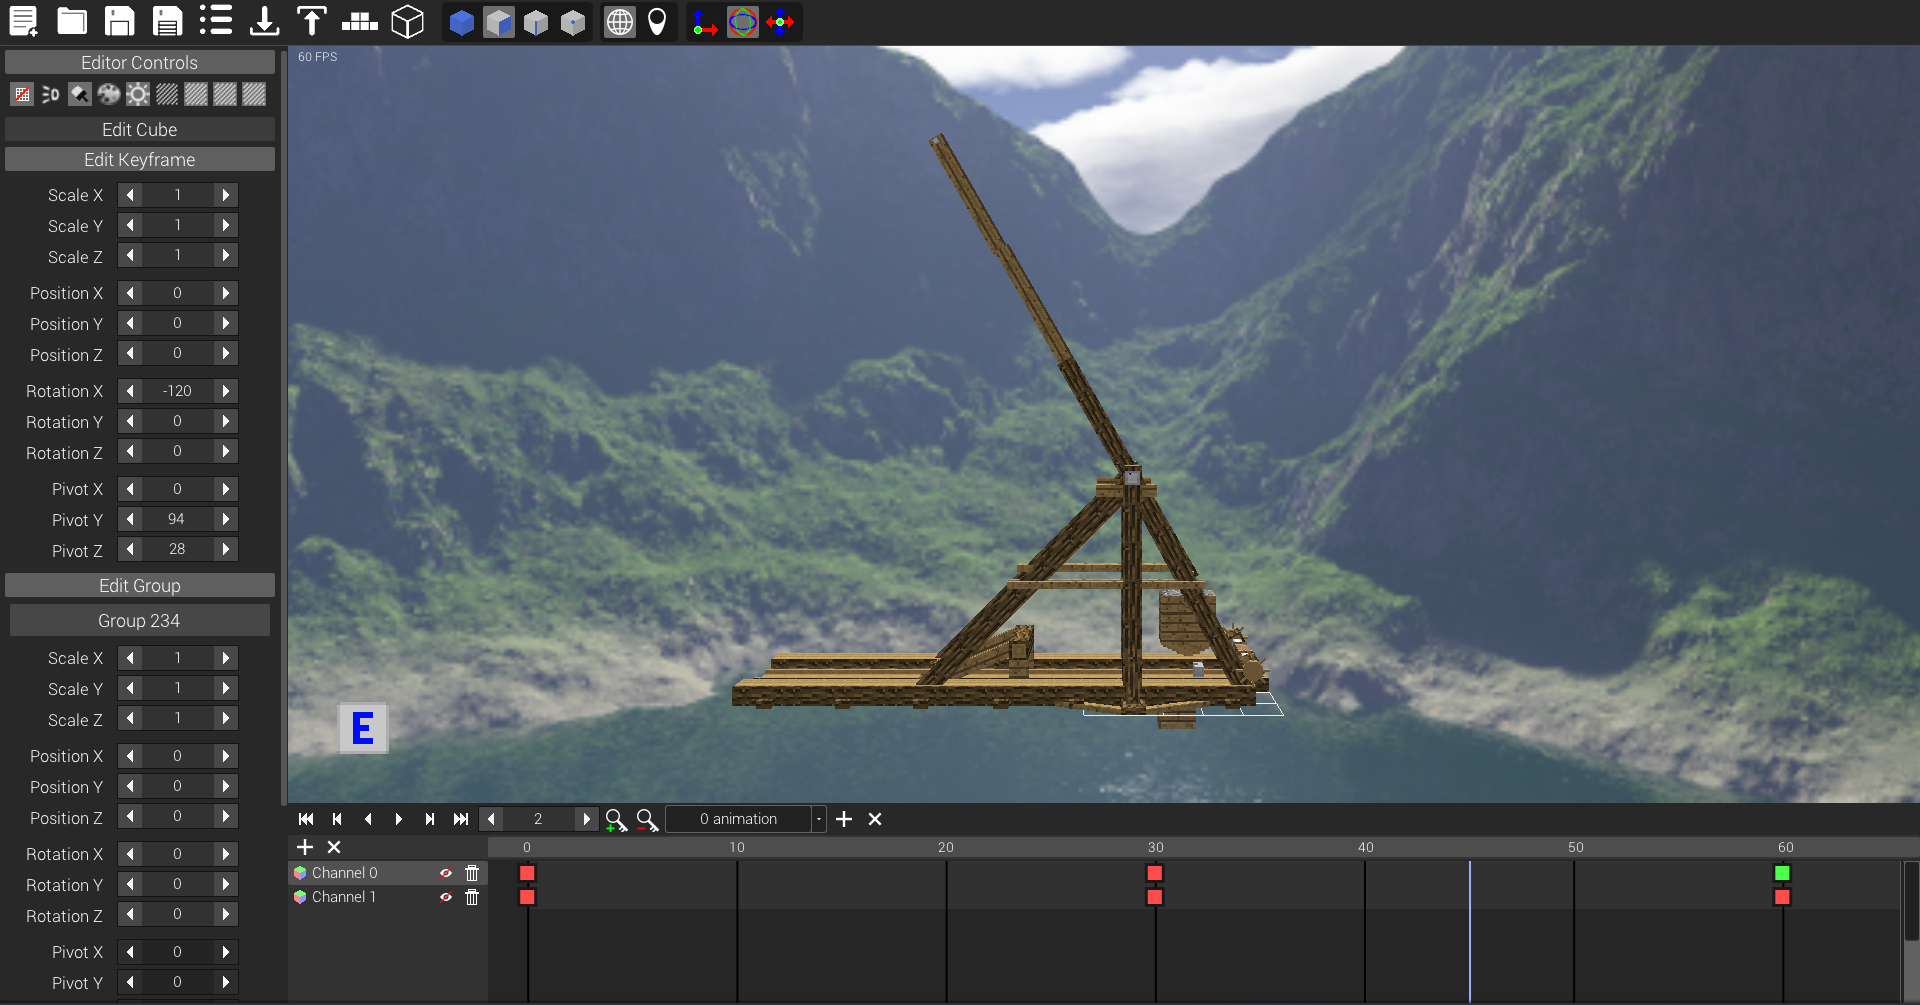Open the Edit Group section
The height and width of the screenshot is (1005, 1920).
click(140, 586)
